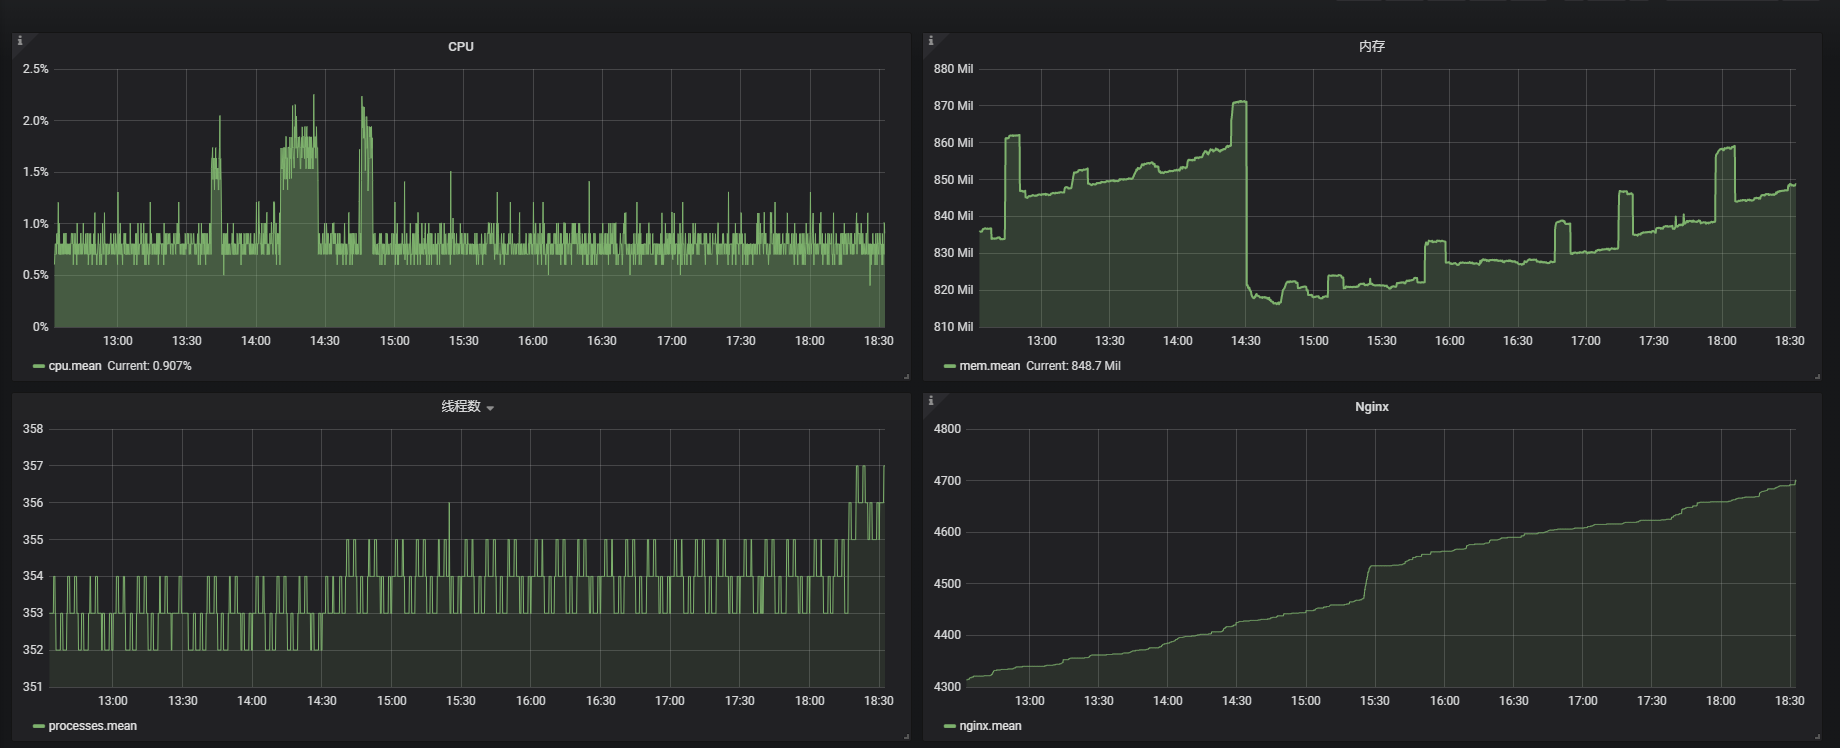The height and width of the screenshot is (748, 1840).
Task: Click the '351' y-axis label in 线程数
Action: coord(33,687)
